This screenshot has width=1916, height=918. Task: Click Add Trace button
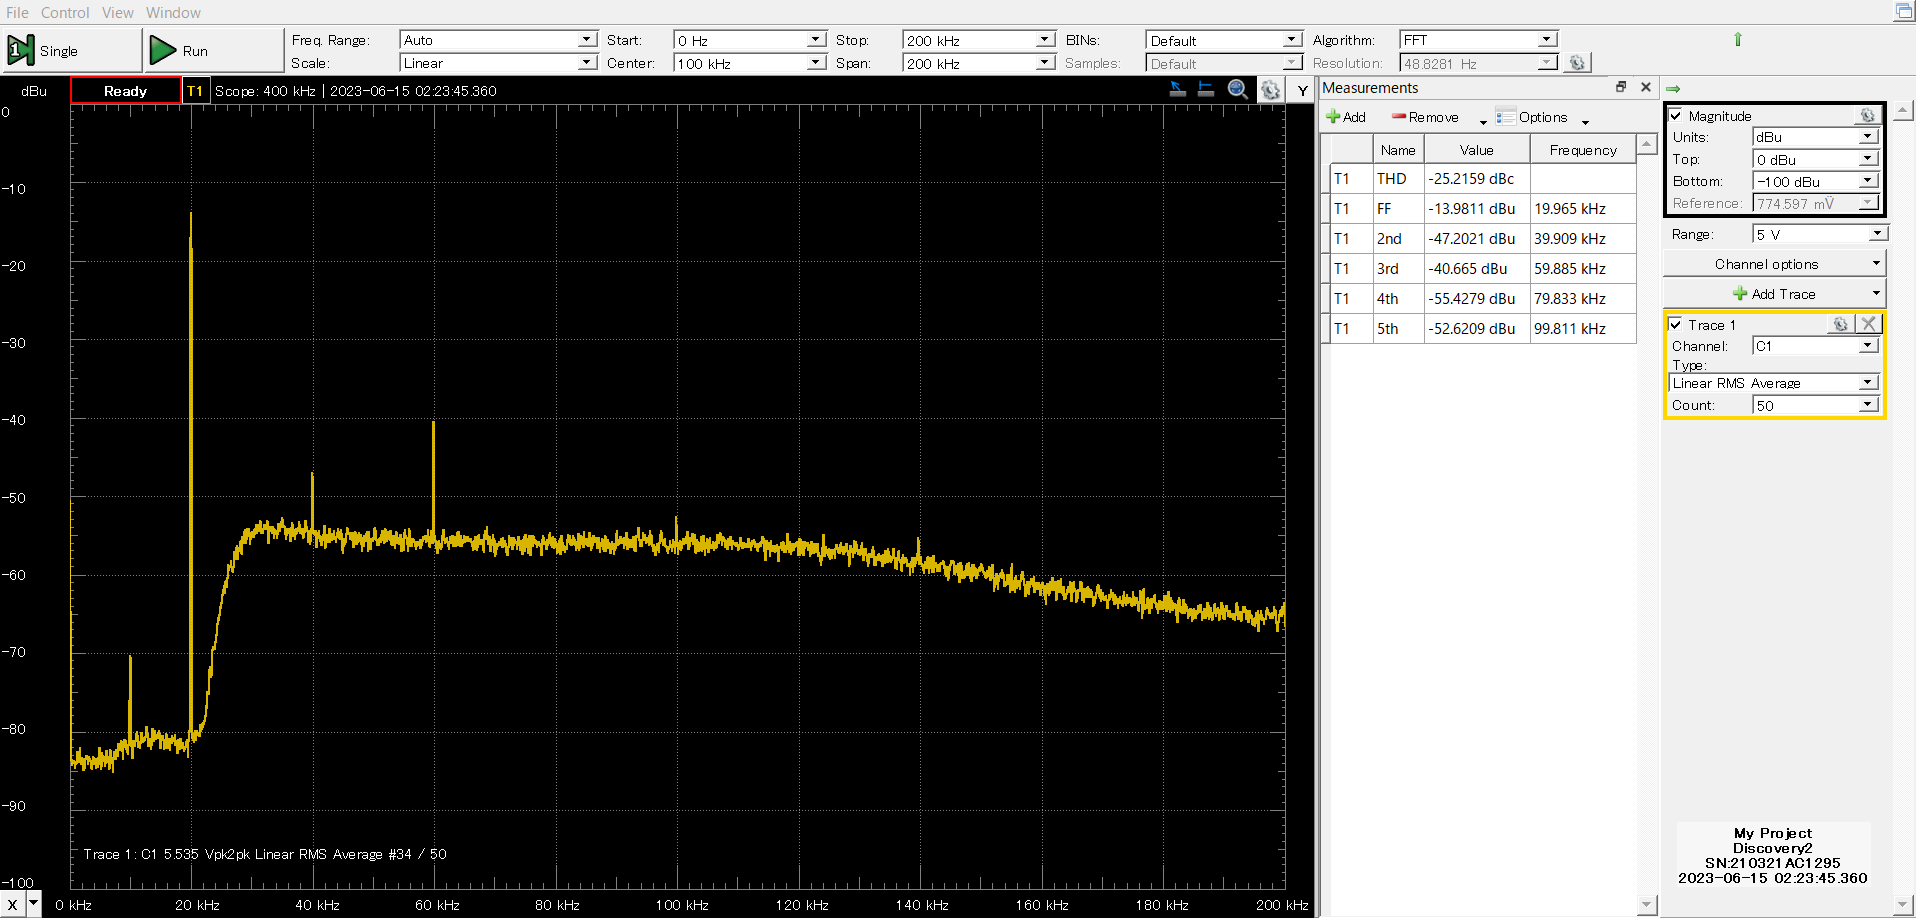click(1774, 294)
